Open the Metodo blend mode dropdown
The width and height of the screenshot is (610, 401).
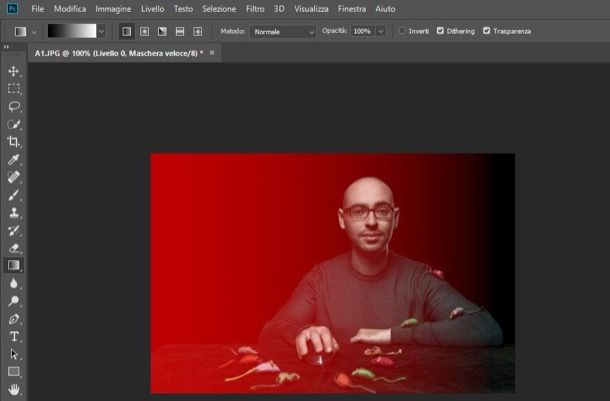coord(283,32)
